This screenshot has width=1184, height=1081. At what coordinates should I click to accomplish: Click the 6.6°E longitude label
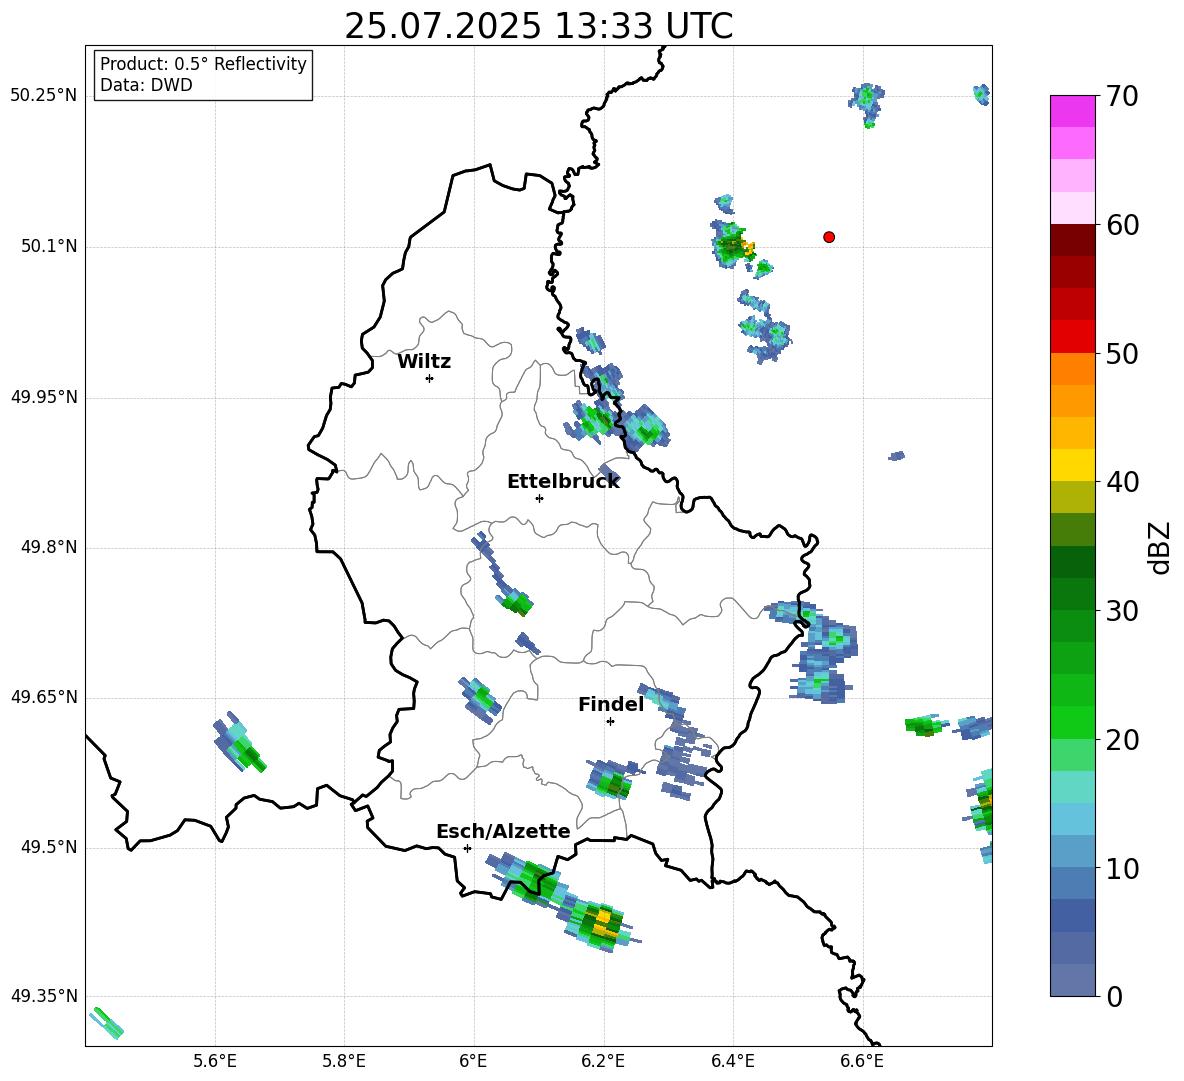(862, 1061)
